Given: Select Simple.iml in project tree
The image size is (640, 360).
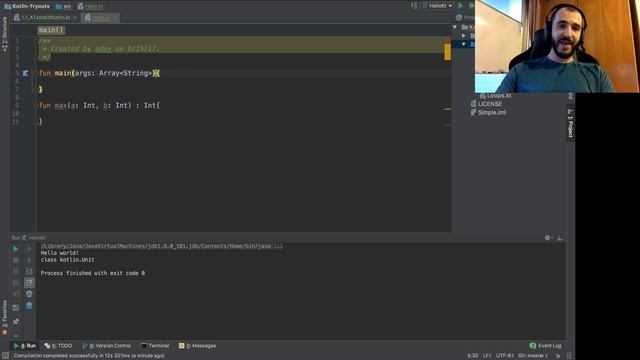Looking at the screenshot, I should click(488, 112).
